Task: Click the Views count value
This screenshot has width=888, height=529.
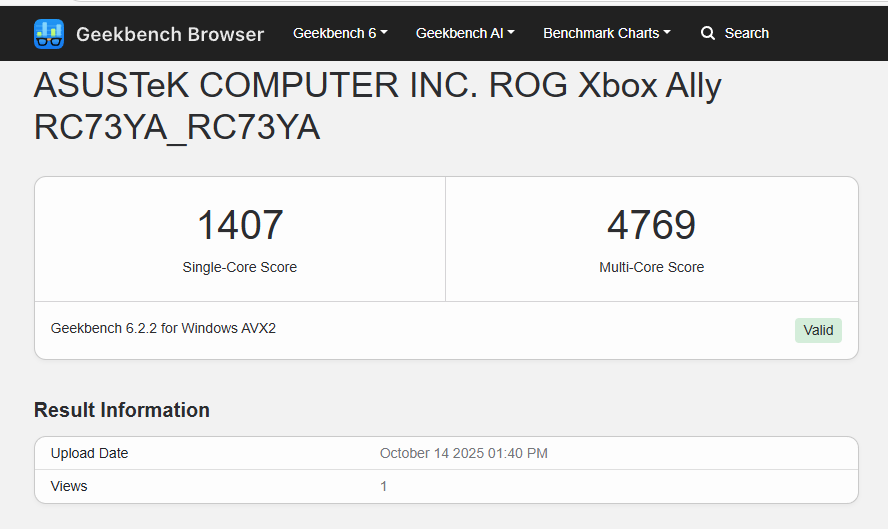Action: (x=384, y=486)
